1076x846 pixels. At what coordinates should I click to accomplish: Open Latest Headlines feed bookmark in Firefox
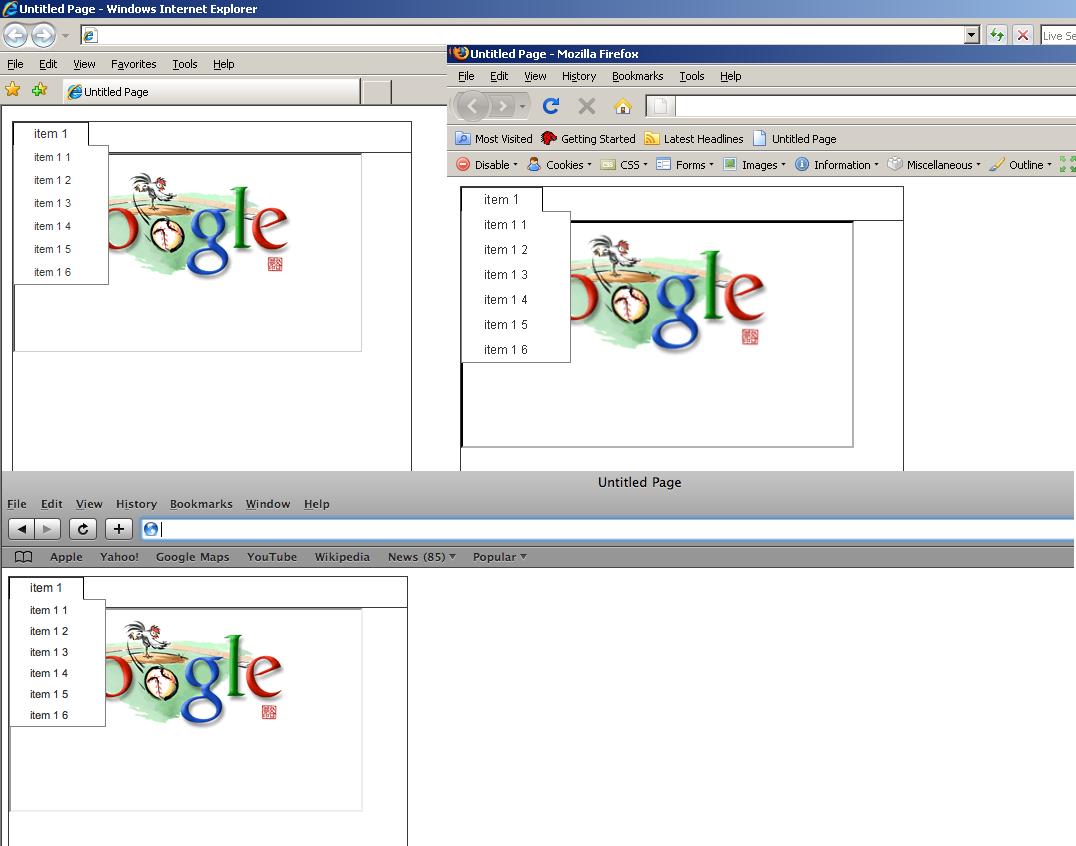694,139
